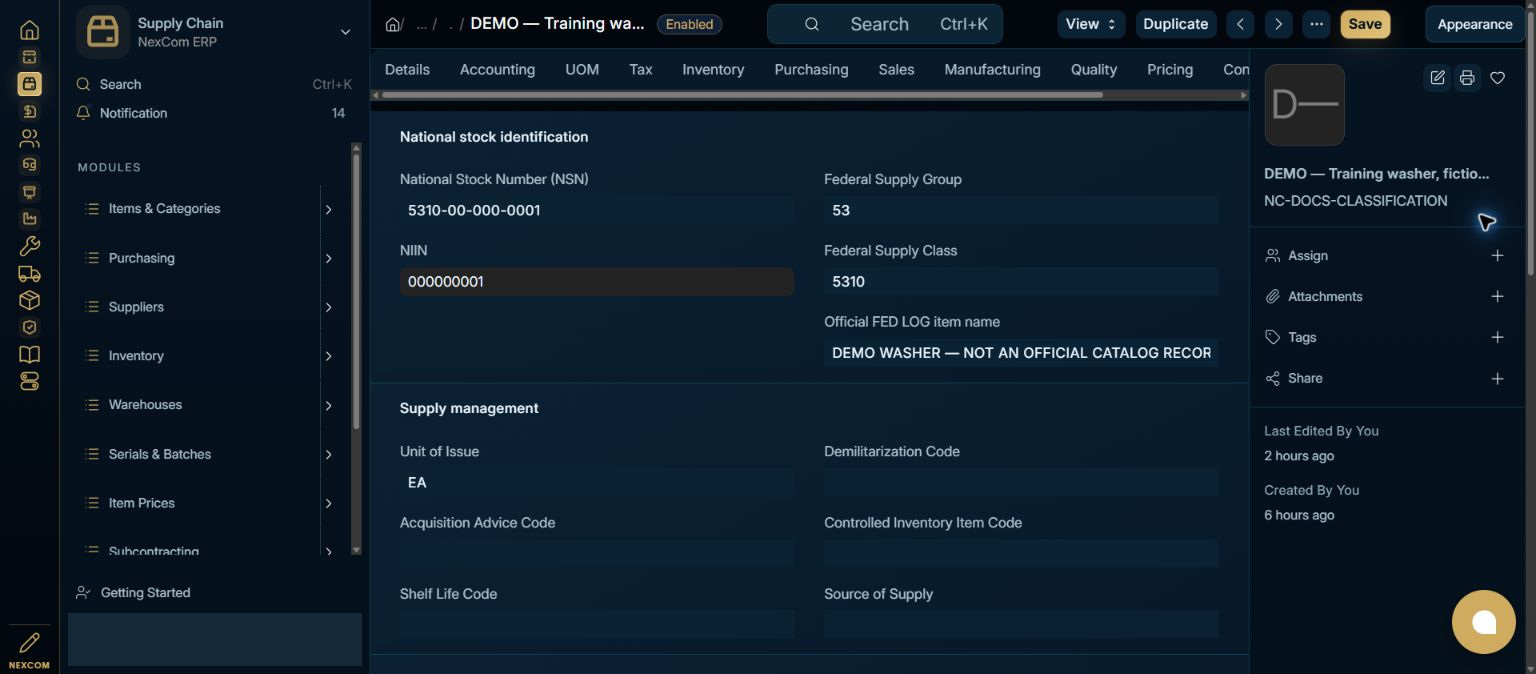
Task: Open the Pricing tab
Action: pos(1170,70)
